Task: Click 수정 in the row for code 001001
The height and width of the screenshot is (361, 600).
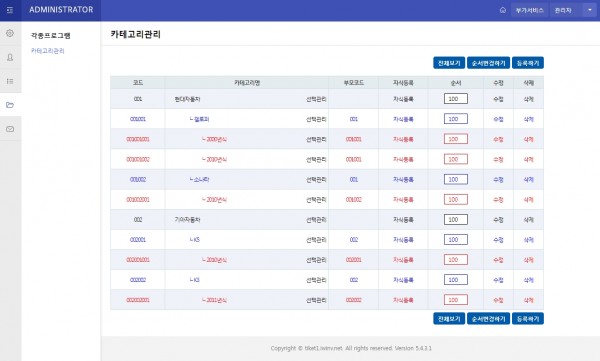Action: (x=498, y=119)
